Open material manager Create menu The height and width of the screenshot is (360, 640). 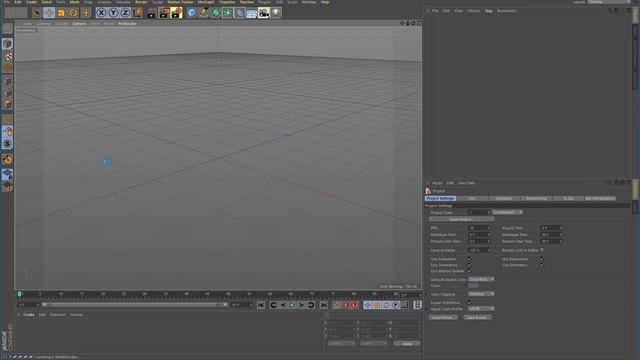(x=29, y=315)
